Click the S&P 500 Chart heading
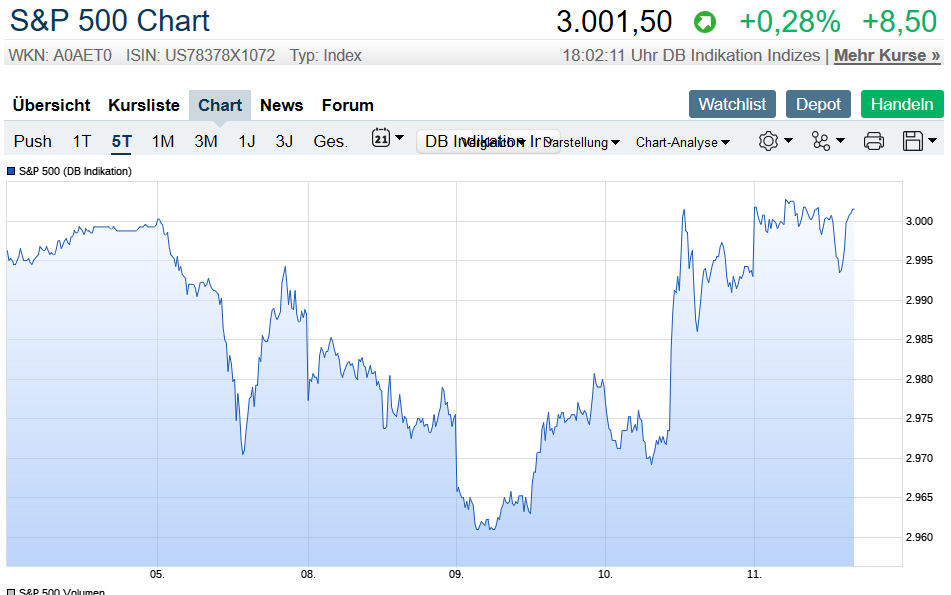 pyautogui.click(x=110, y=21)
